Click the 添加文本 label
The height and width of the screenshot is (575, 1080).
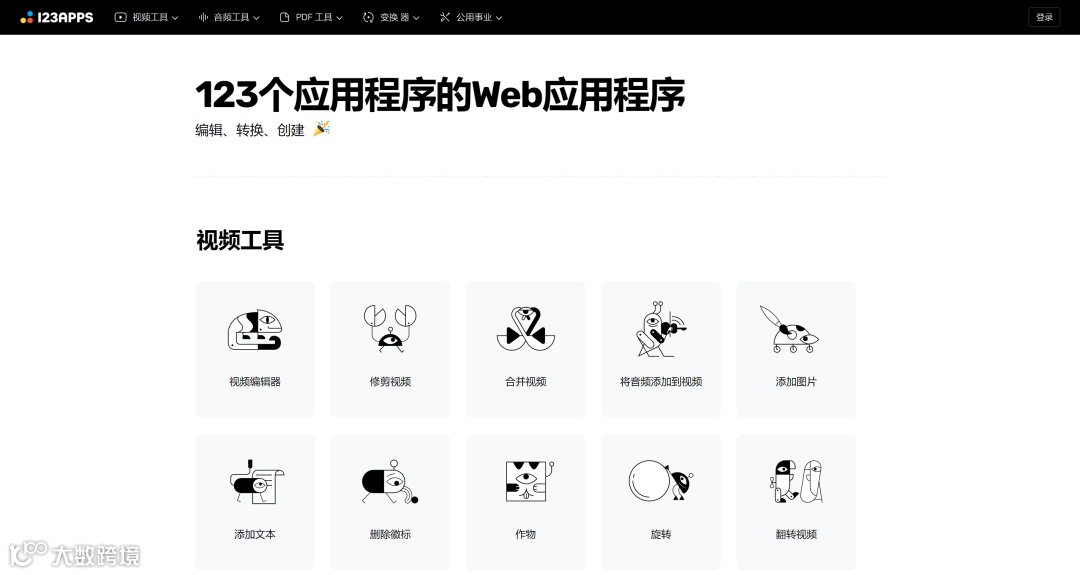pyautogui.click(x=255, y=534)
